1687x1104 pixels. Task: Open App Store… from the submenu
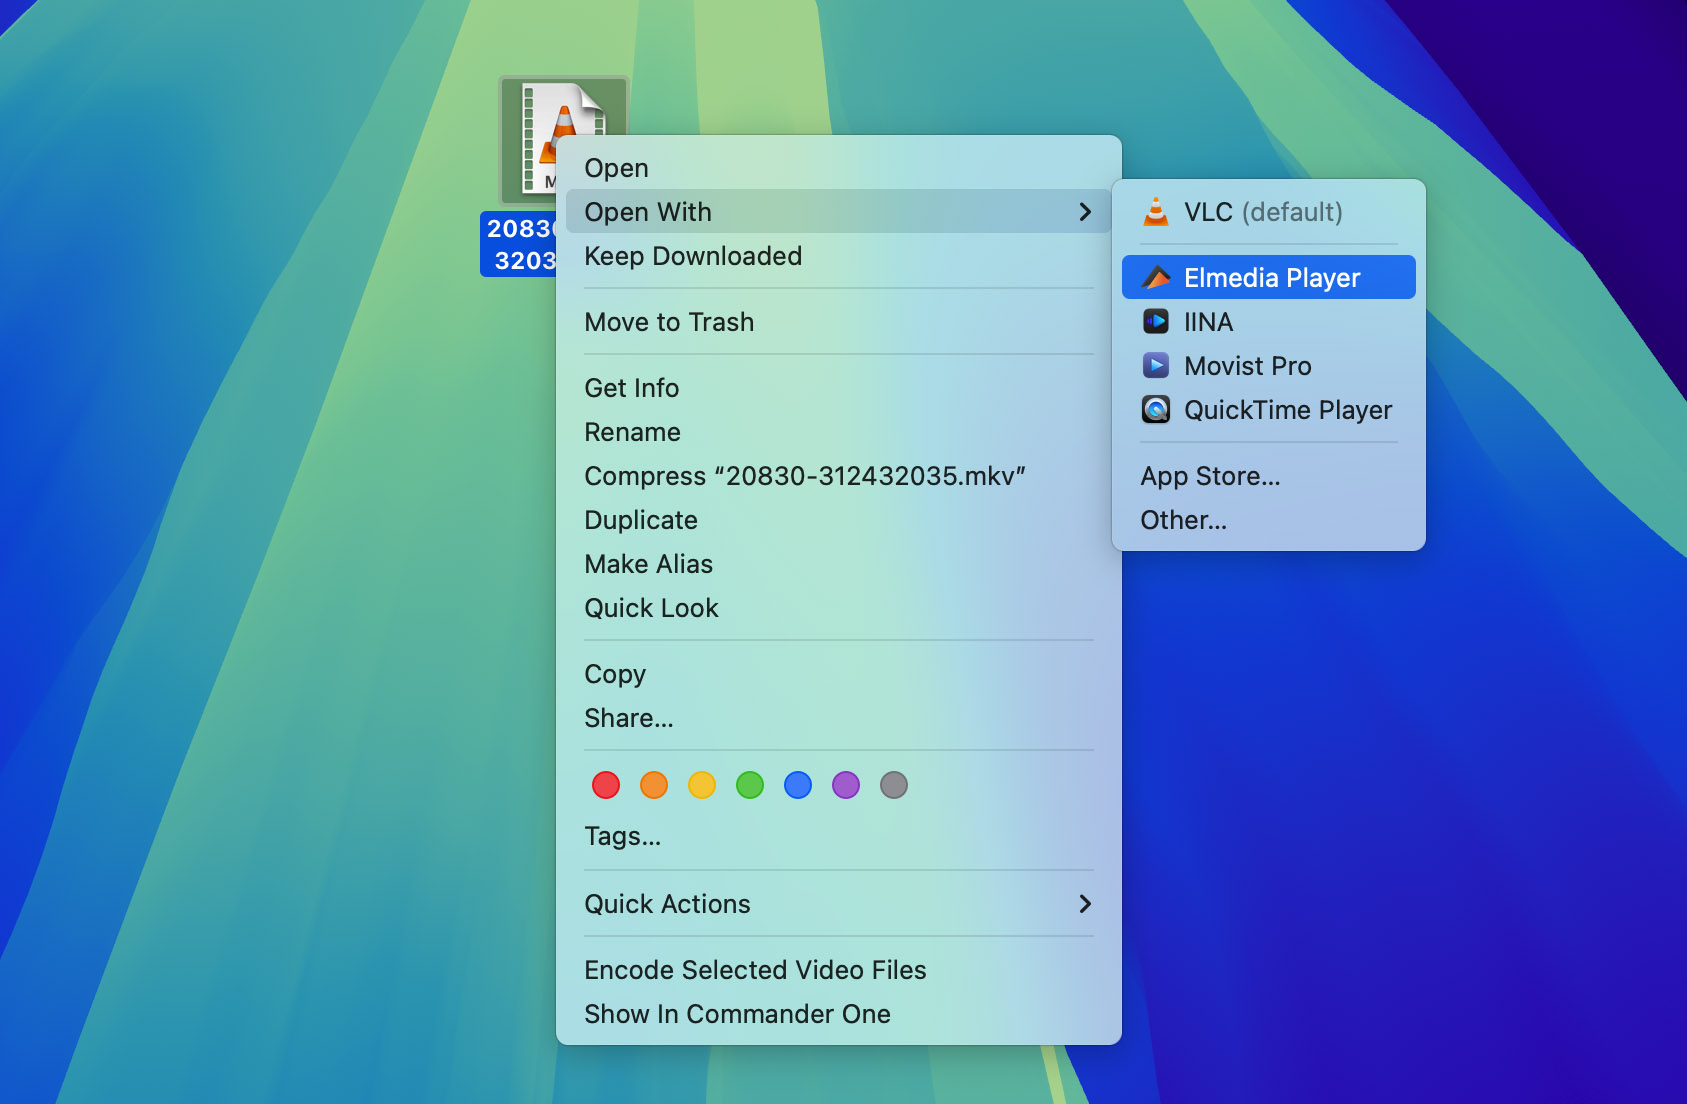[1210, 476]
